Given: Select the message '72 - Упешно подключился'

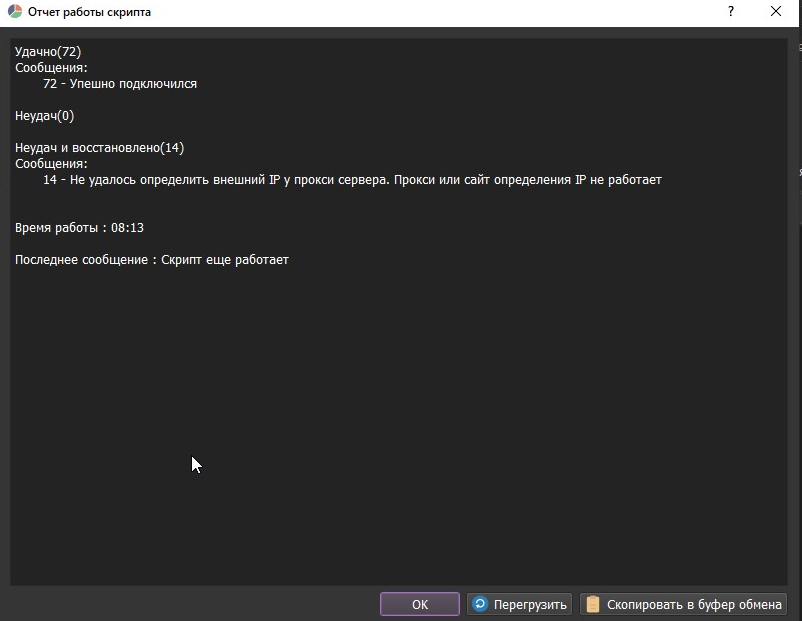Looking at the screenshot, I should (x=119, y=84).
